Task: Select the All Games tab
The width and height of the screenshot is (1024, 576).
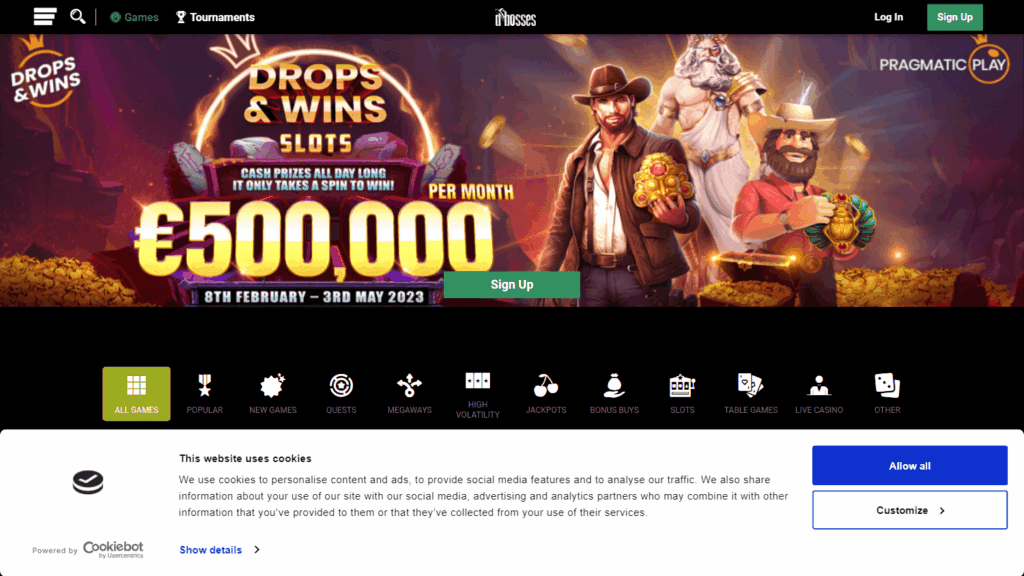Action: pos(136,394)
